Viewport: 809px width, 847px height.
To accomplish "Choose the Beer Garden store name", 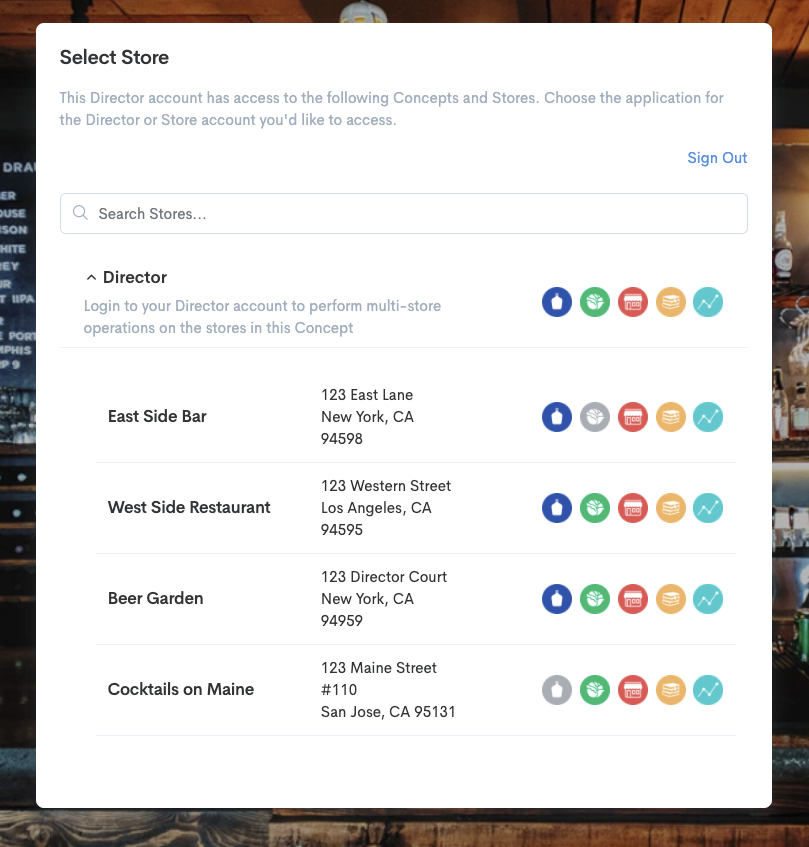I will pyautogui.click(x=155, y=598).
